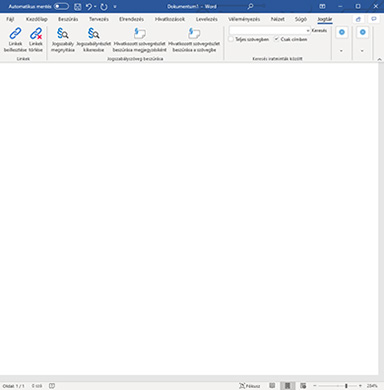Click the Fájl menu button
Image resolution: width=384 pixels, height=390 pixels.
pos(10,19)
